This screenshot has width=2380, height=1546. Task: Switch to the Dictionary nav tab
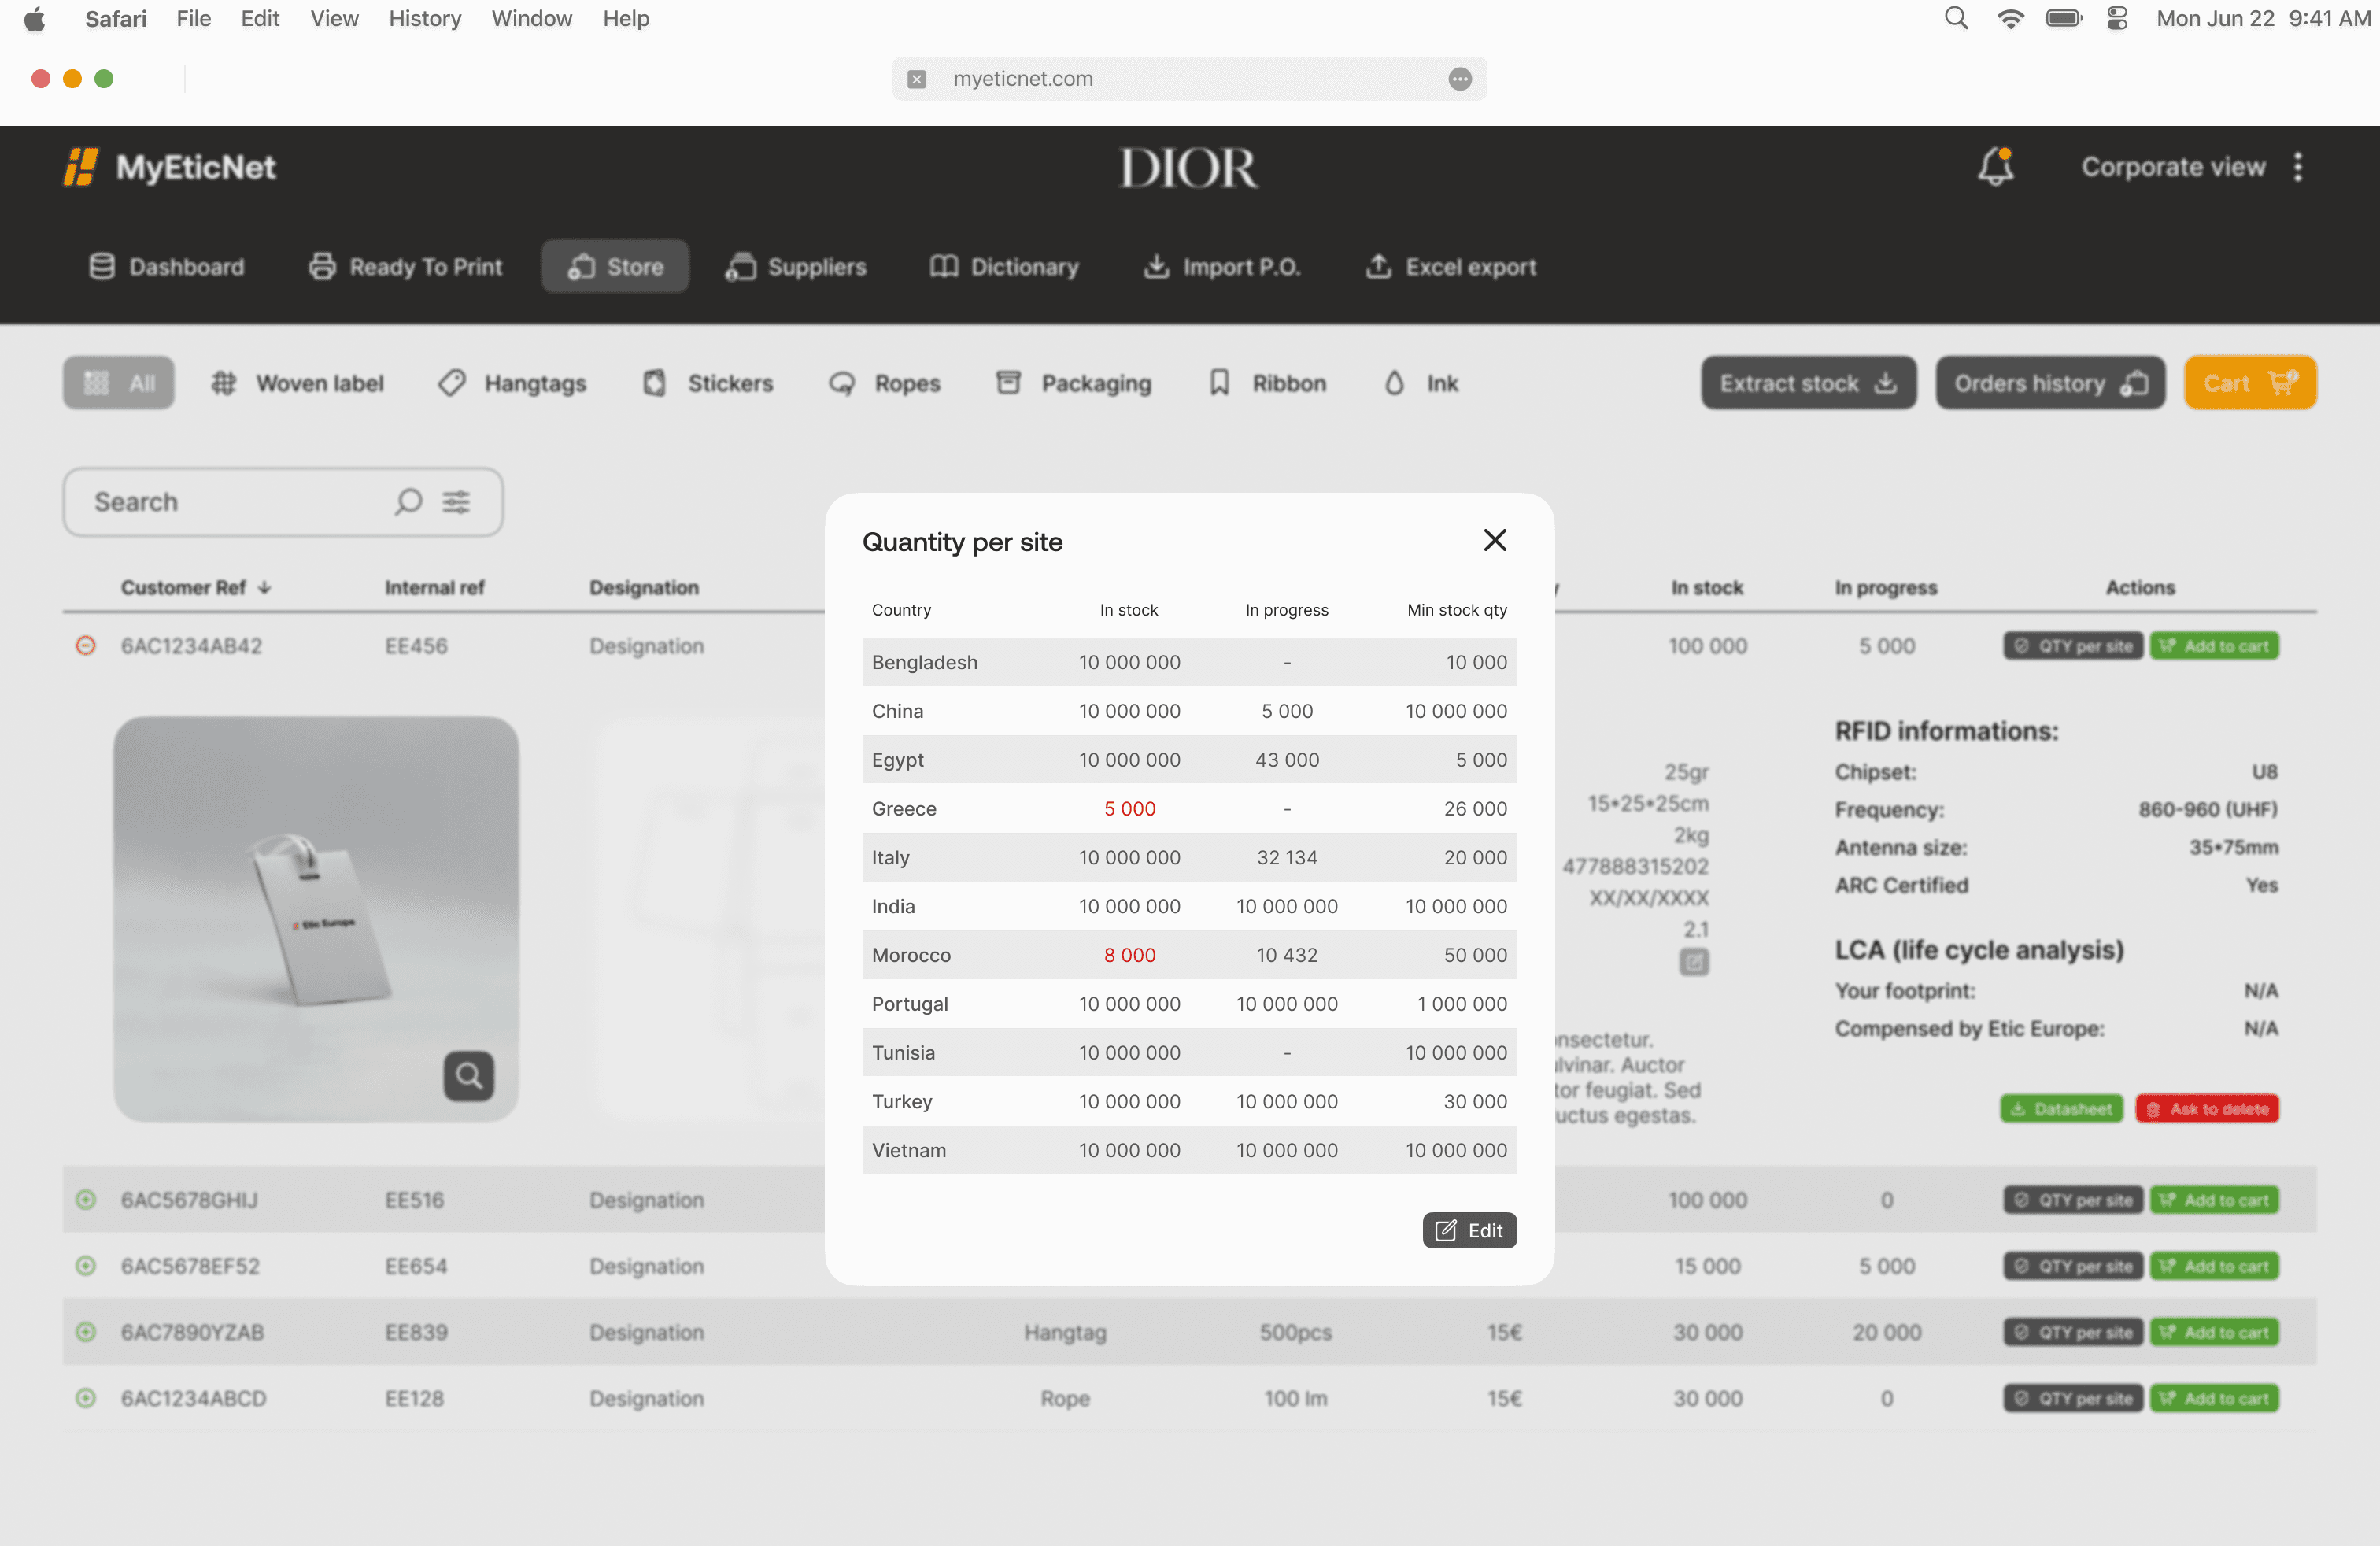point(1004,267)
